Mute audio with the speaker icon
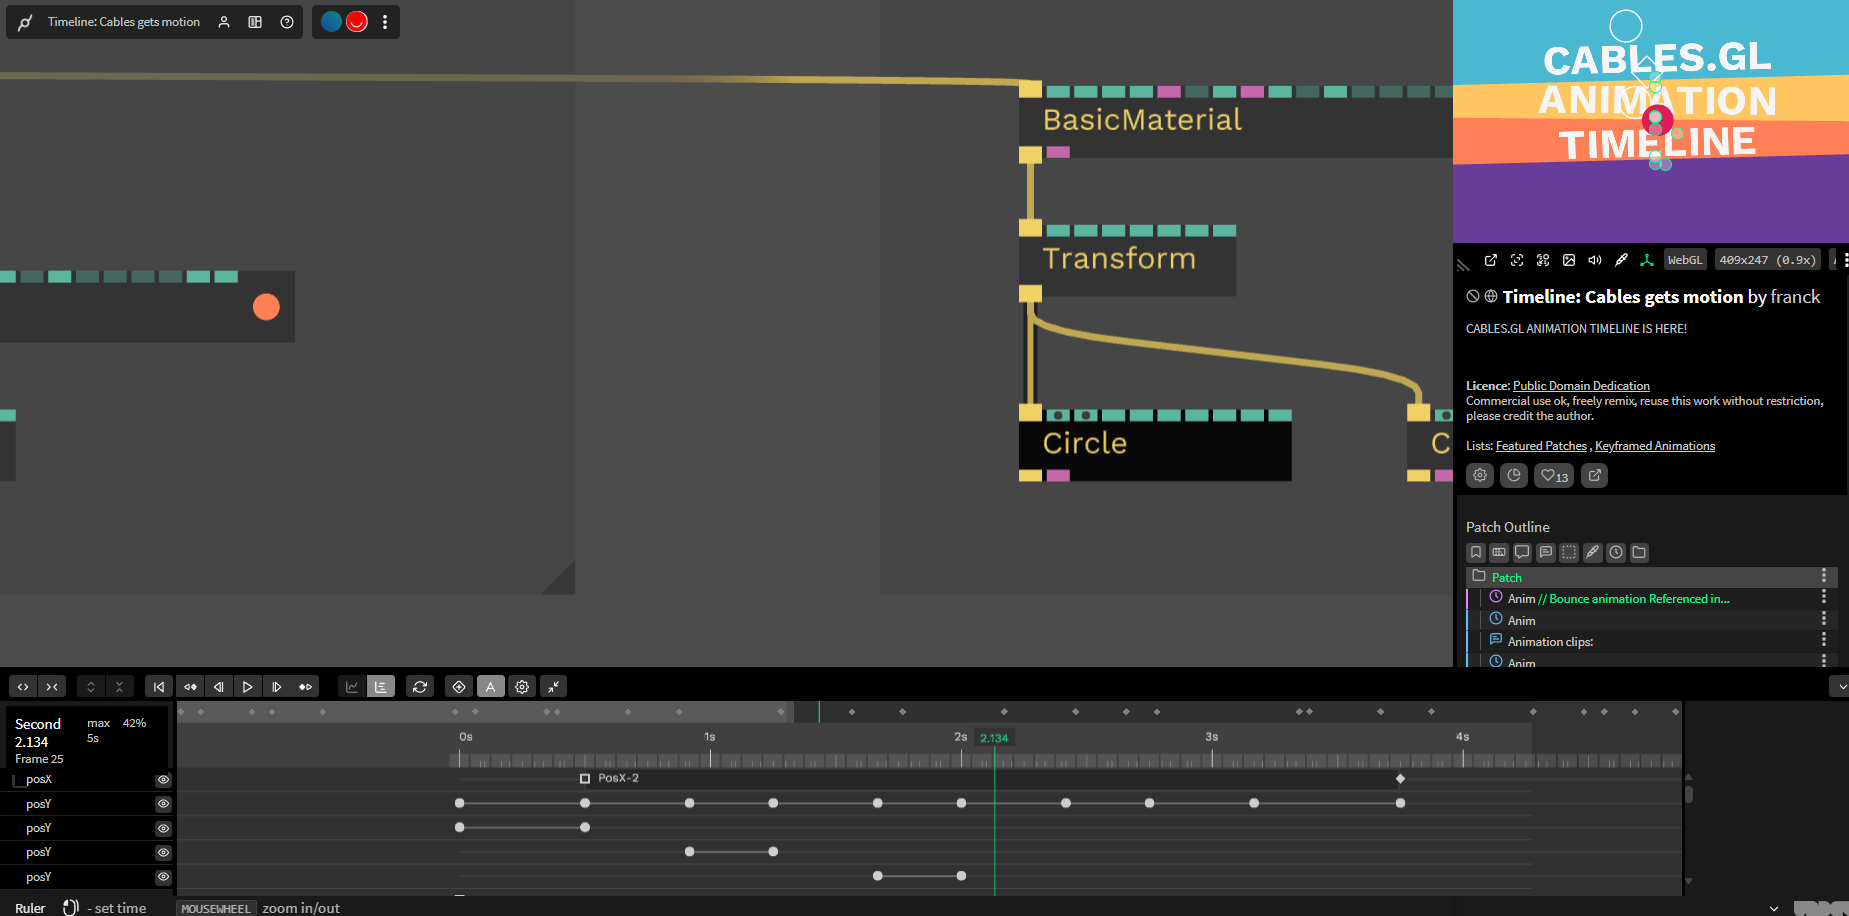This screenshot has width=1849, height=916. point(1595,259)
